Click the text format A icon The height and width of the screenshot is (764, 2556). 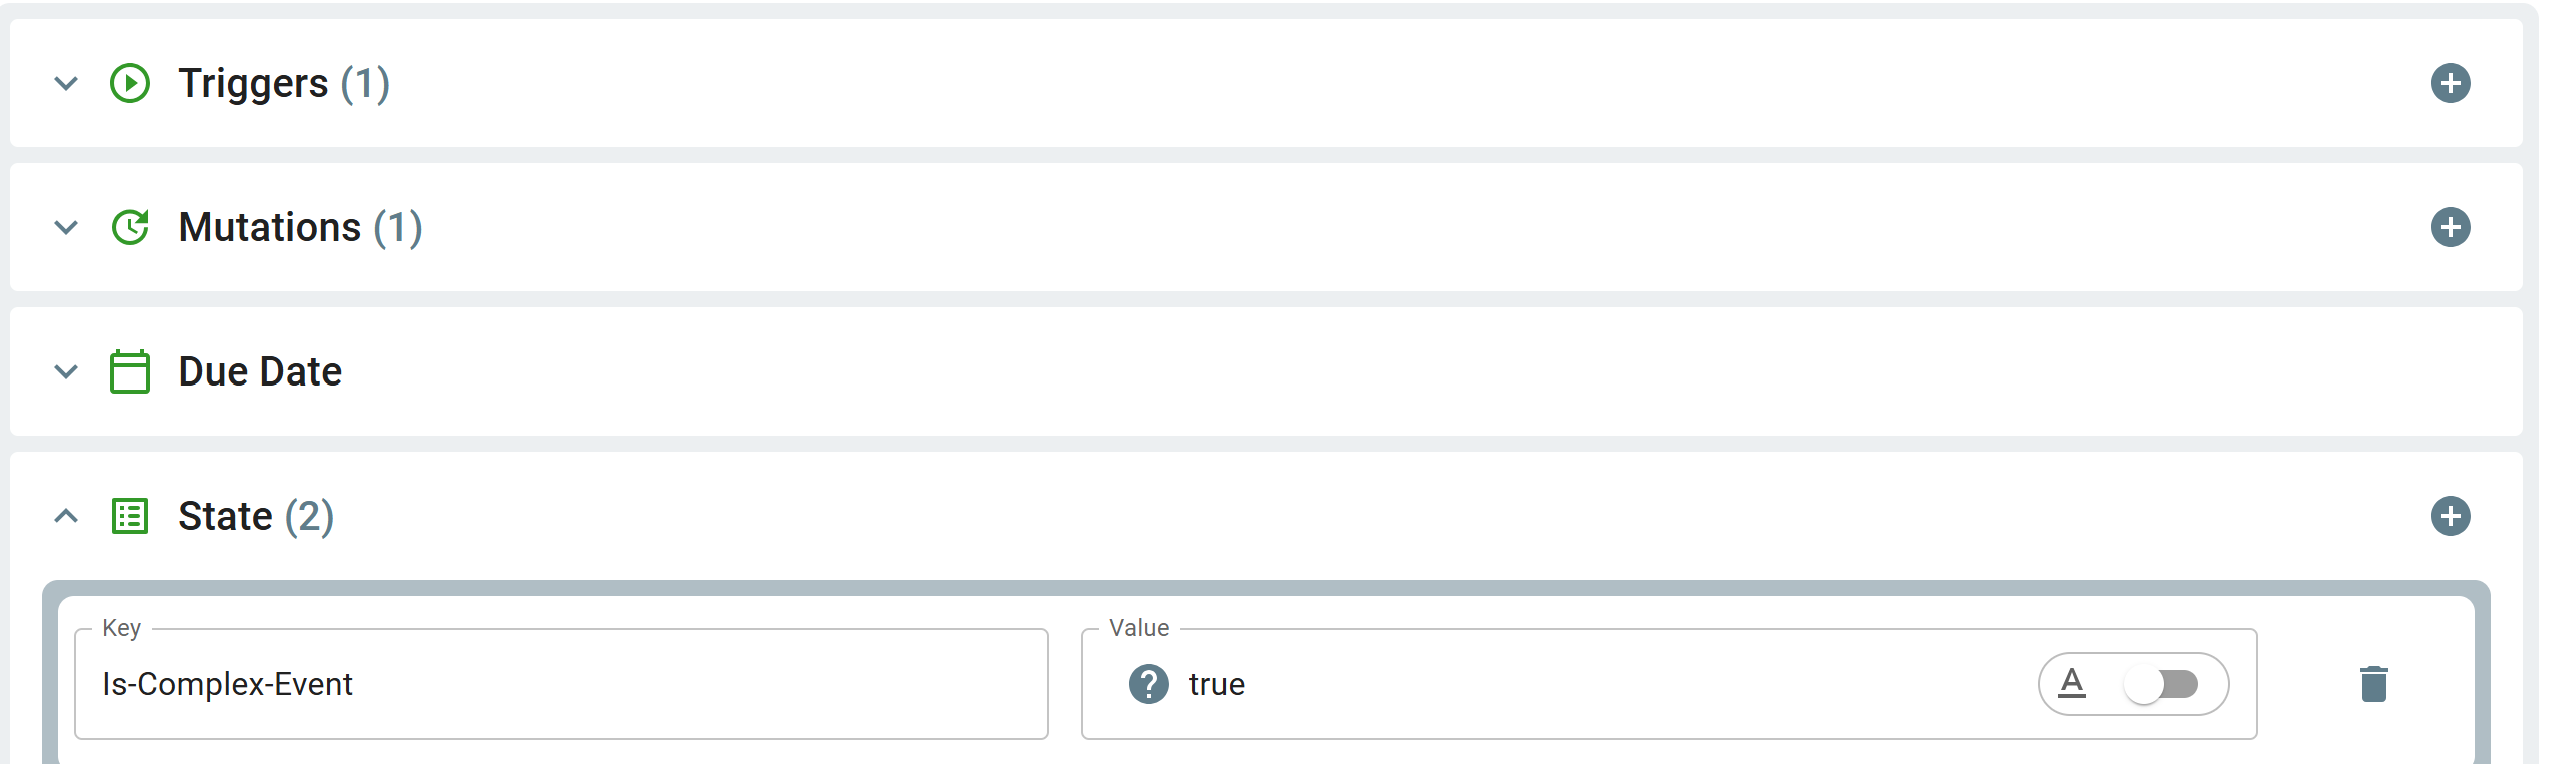click(2072, 683)
